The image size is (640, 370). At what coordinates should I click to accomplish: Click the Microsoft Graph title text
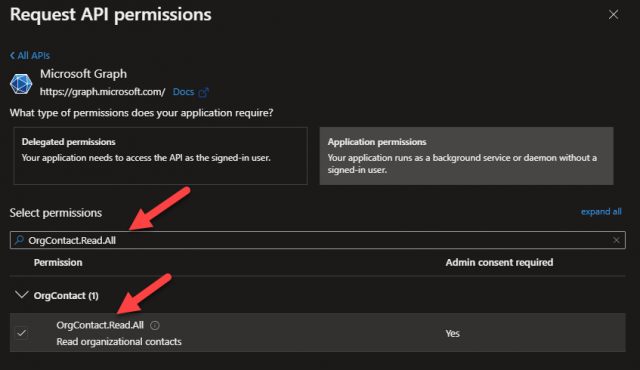coord(83,74)
